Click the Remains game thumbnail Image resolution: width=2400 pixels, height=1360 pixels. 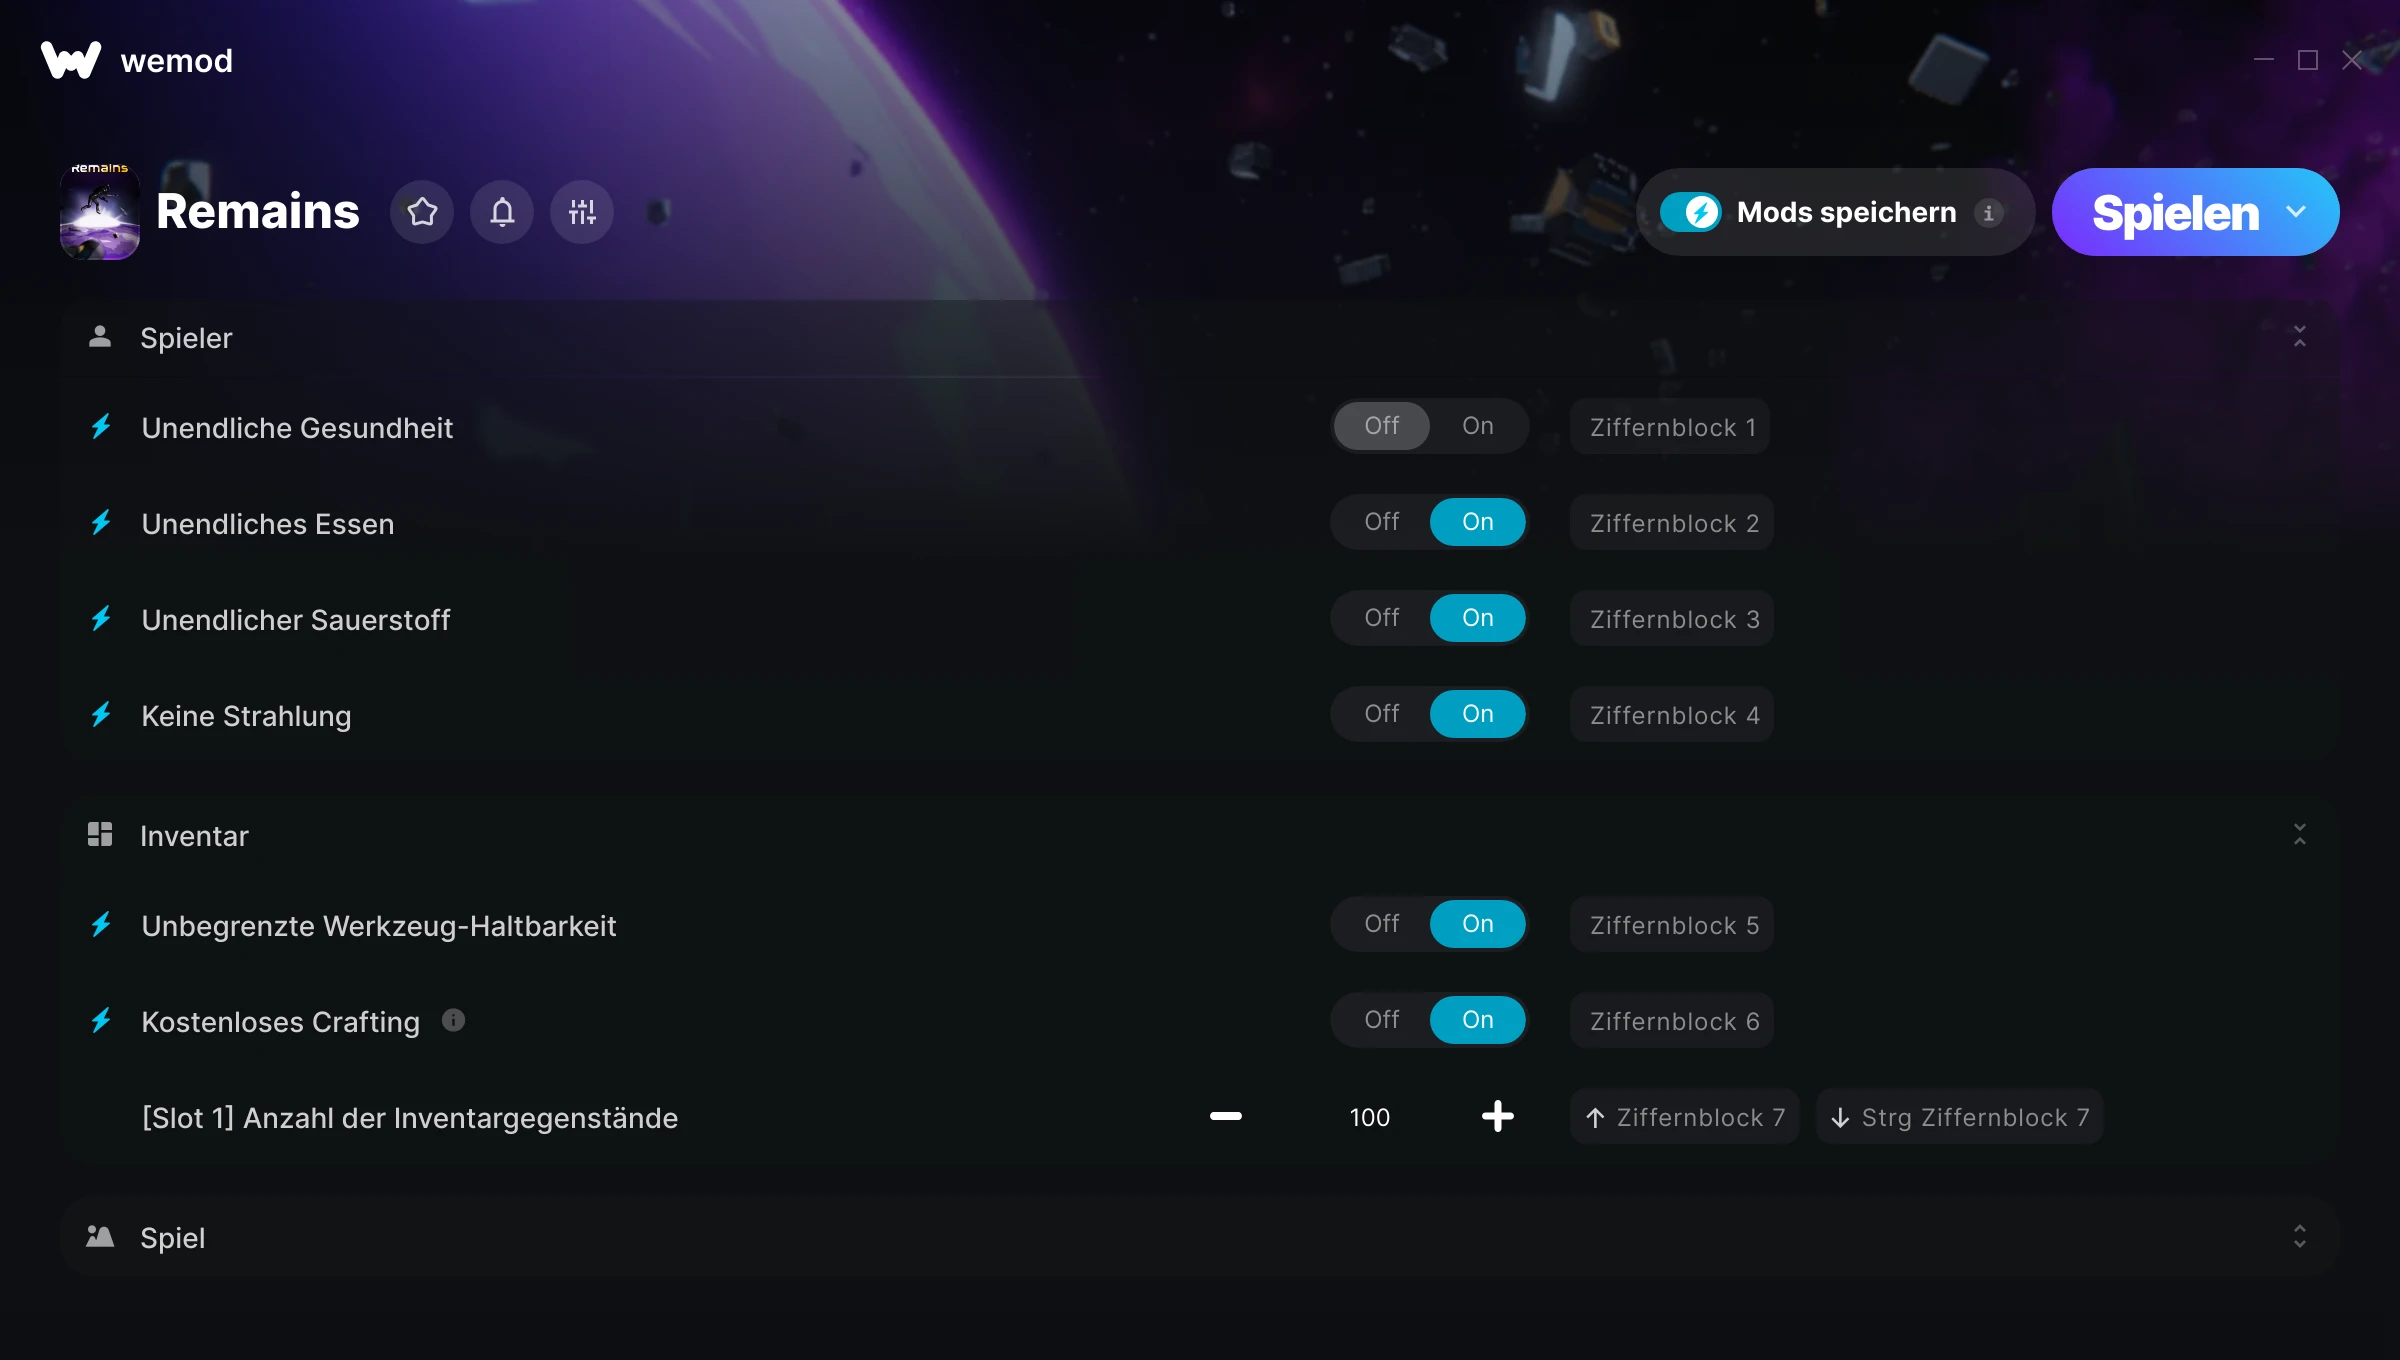coord(100,212)
